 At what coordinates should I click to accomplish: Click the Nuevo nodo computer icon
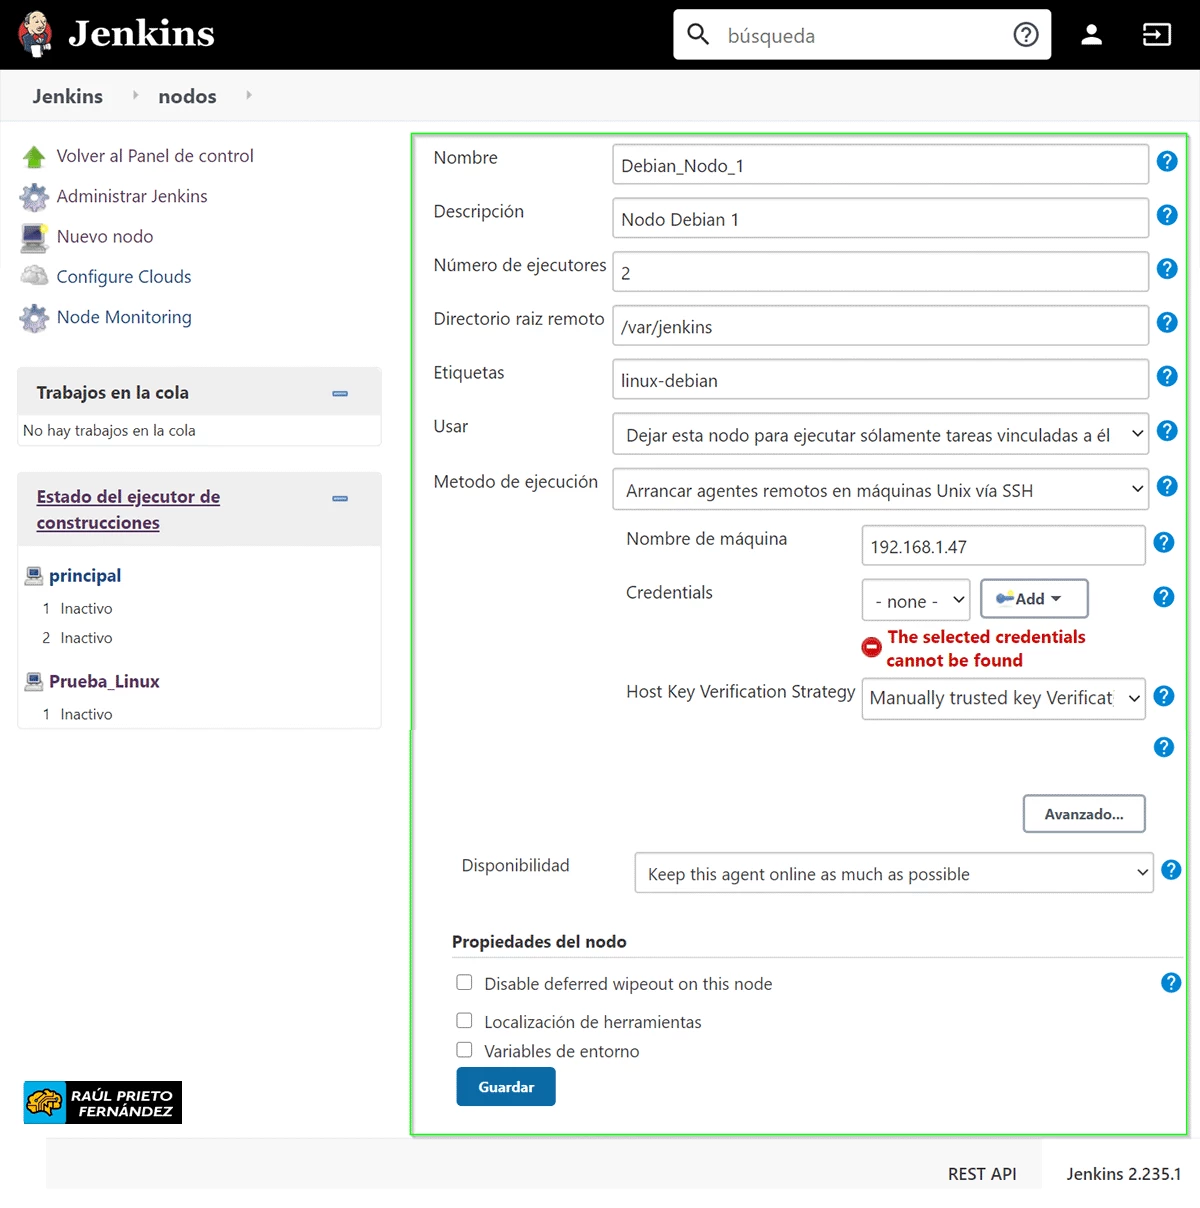pos(33,237)
